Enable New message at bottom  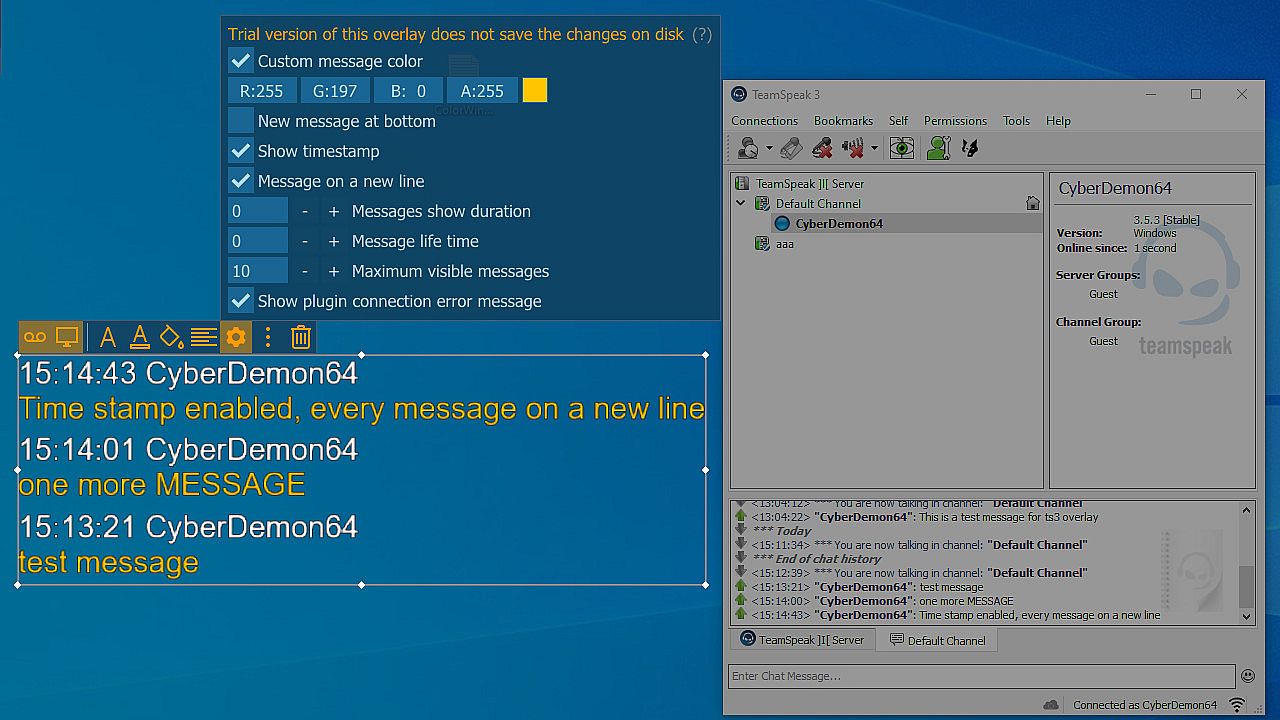pos(241,121)
